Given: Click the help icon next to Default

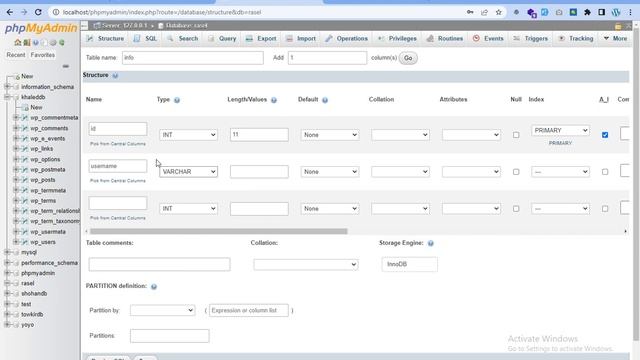Looking at the screenshot, I should tap(325, 100).
